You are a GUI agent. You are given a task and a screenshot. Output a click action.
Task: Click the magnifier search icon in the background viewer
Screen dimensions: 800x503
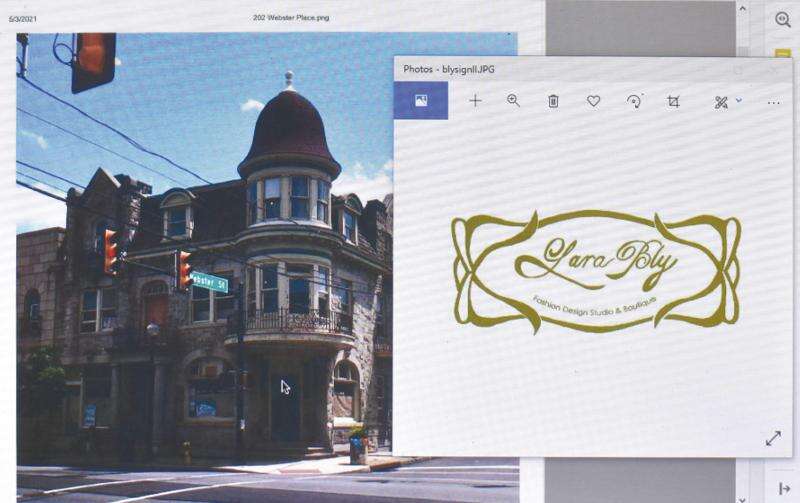(x=783, y=19)
